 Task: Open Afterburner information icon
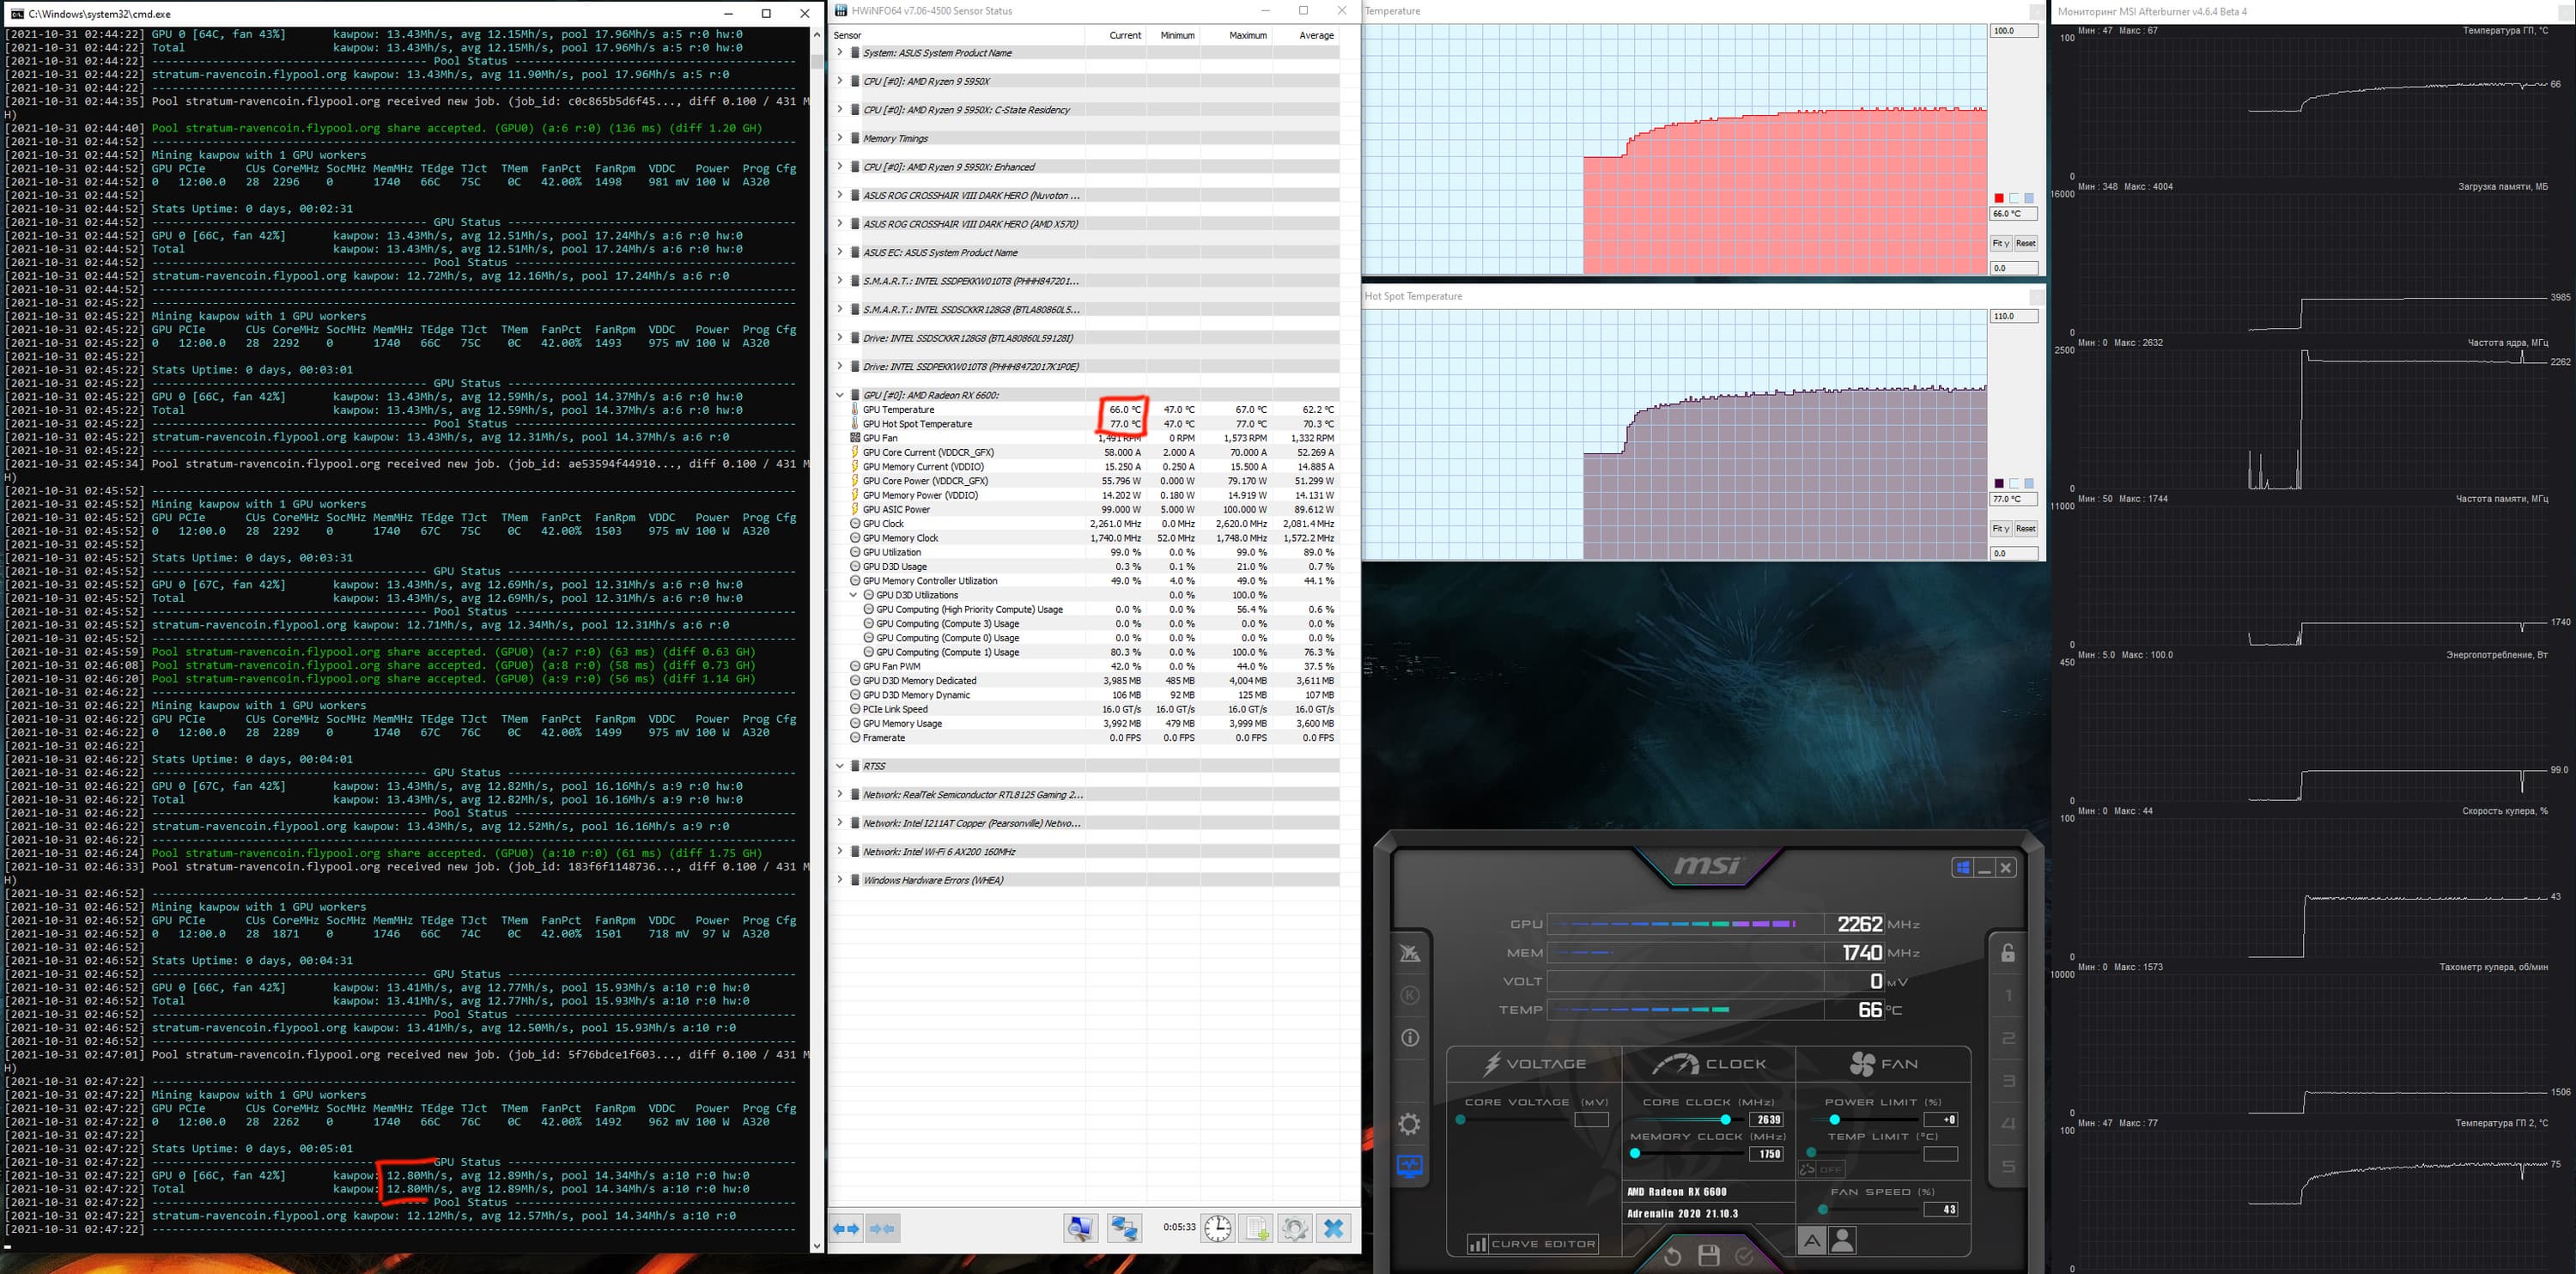pos(1409,1038)
